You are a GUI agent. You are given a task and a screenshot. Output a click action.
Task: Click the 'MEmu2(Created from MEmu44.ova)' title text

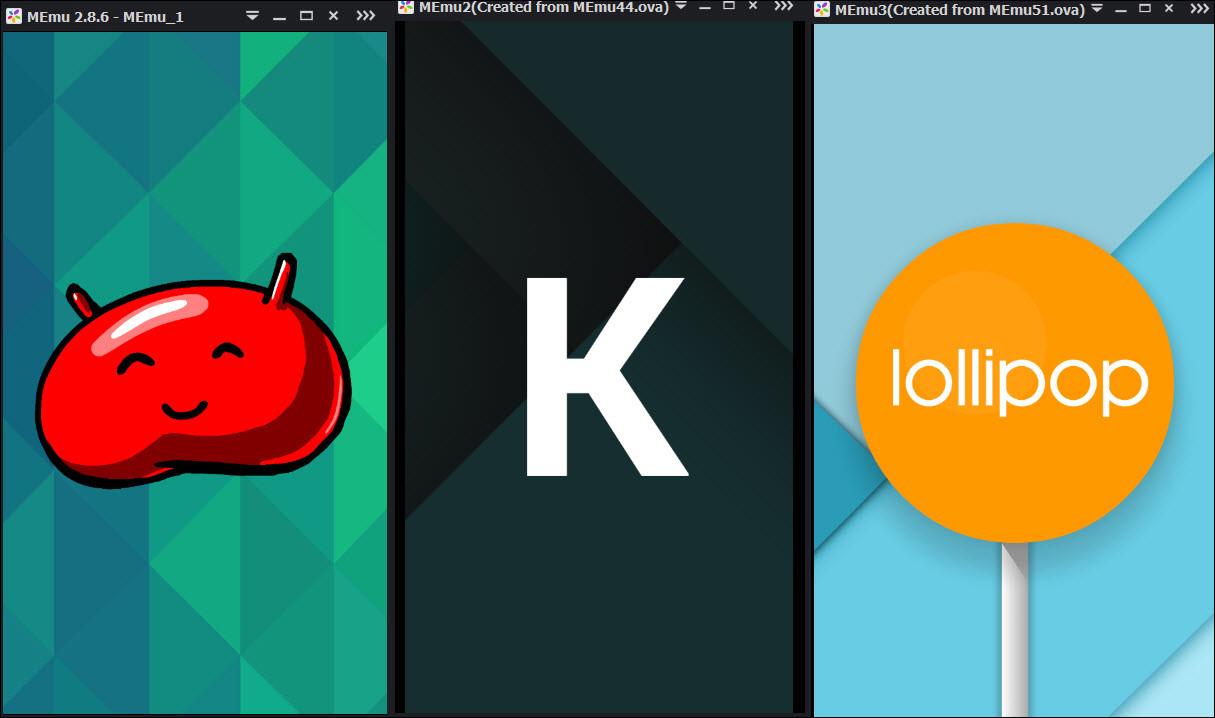point(544,7)
